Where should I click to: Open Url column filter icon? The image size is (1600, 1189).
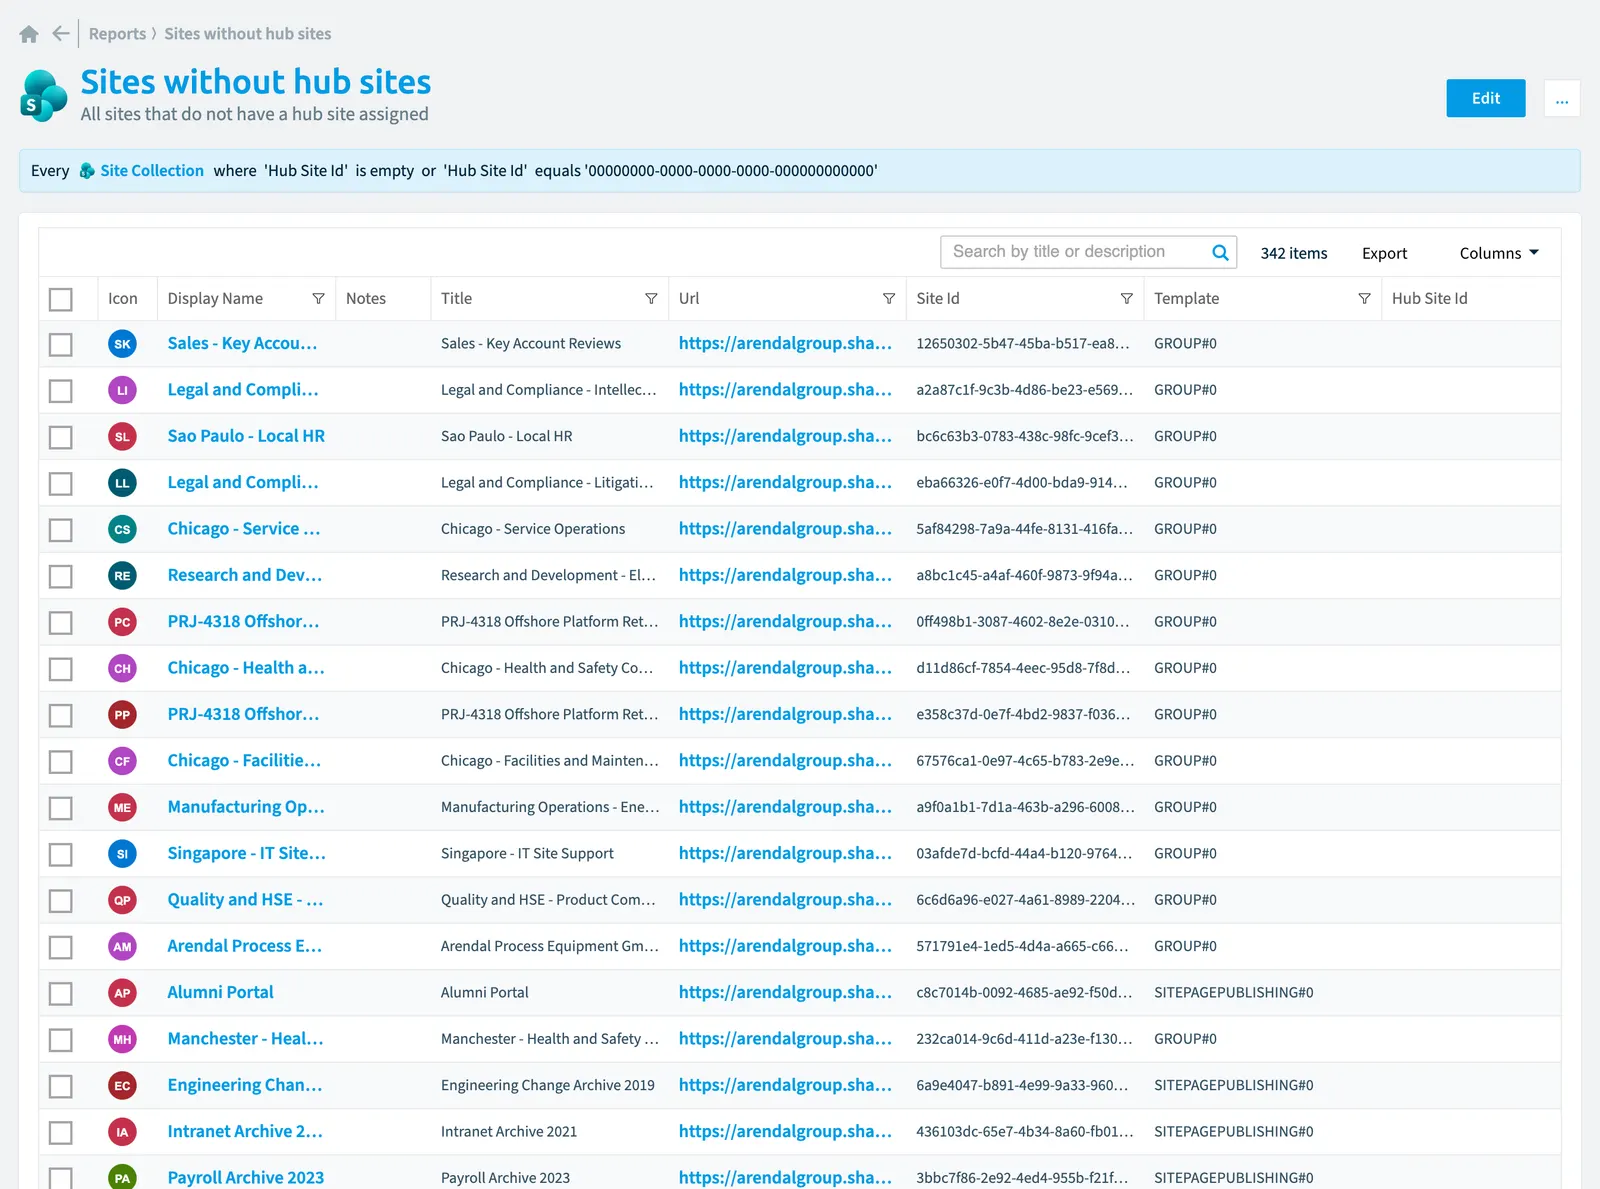click(889, 299)
